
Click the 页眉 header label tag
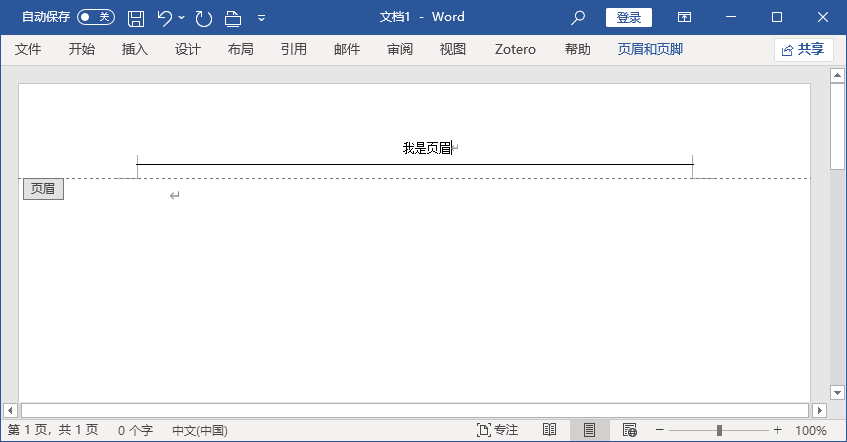[x=43, y=189]
